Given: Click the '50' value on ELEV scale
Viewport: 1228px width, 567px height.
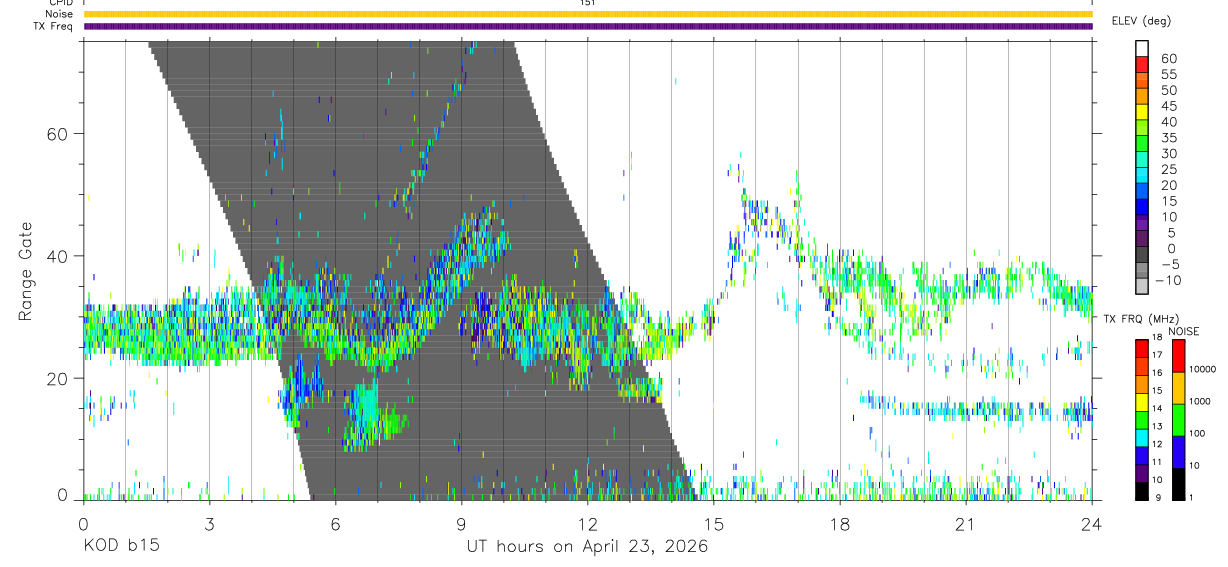Looking at the screenshot, I should click(1169, 91).
